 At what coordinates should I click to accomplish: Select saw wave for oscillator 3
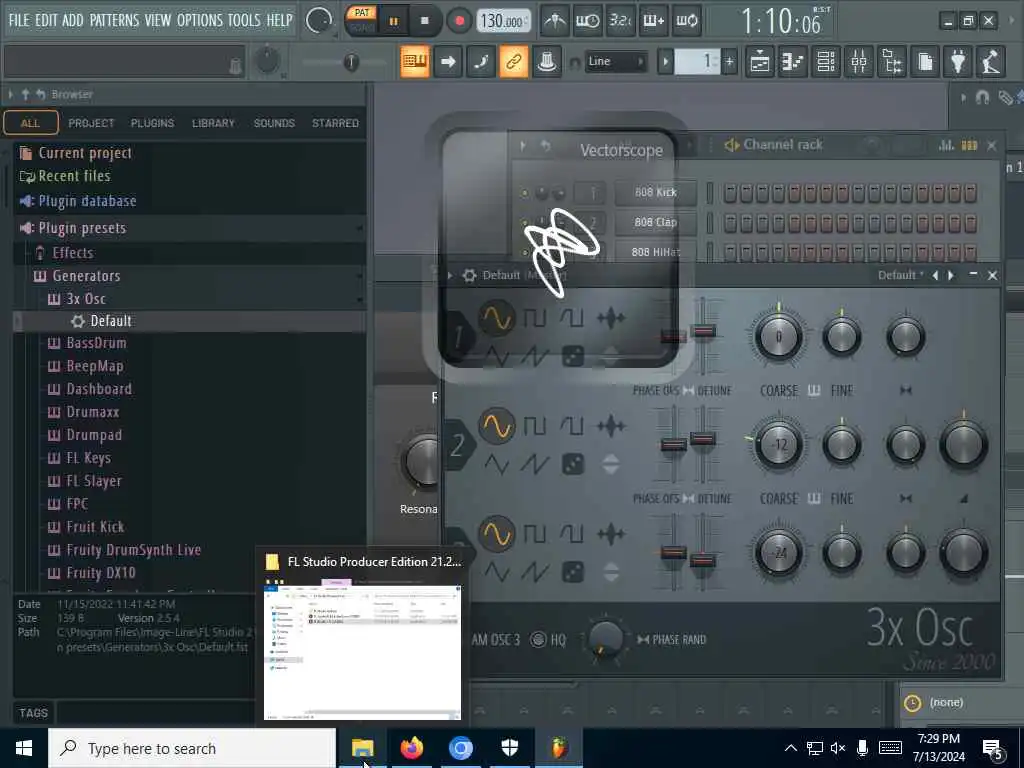click(x=534, y=573)
